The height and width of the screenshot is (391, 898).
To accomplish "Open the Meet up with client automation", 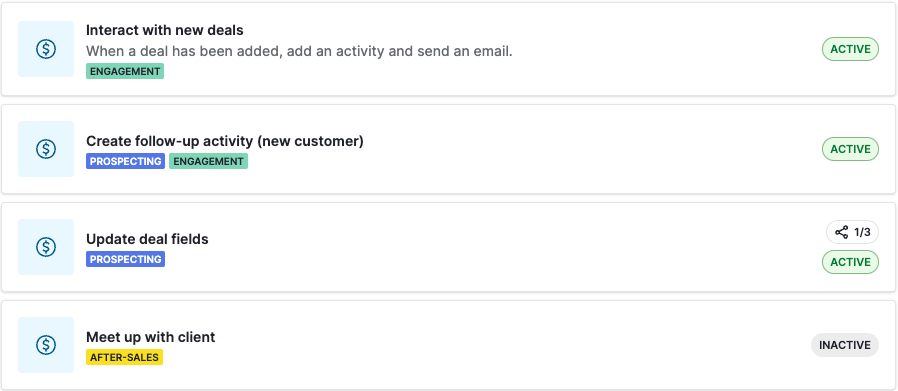I will point(151,337).
